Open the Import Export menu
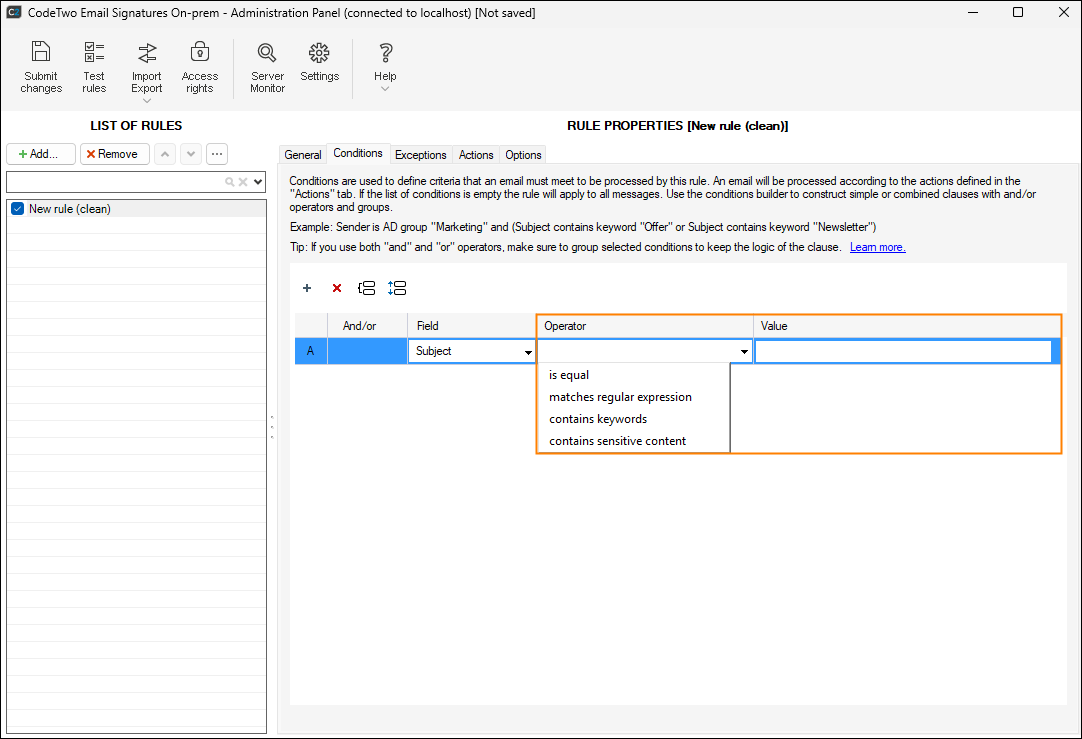This screenshot has height=739, width=1082. [147, 53]
